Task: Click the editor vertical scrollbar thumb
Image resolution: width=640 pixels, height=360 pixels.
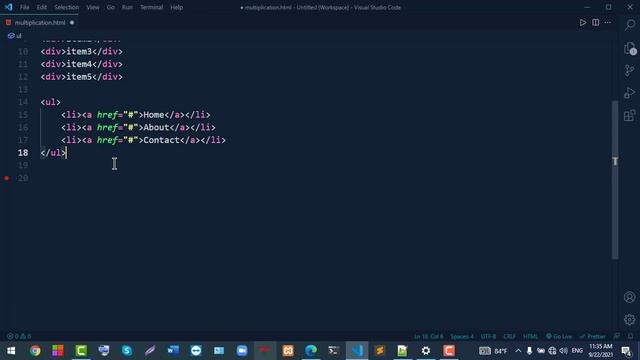Action: pyautogui.click(x=615, y=180)
